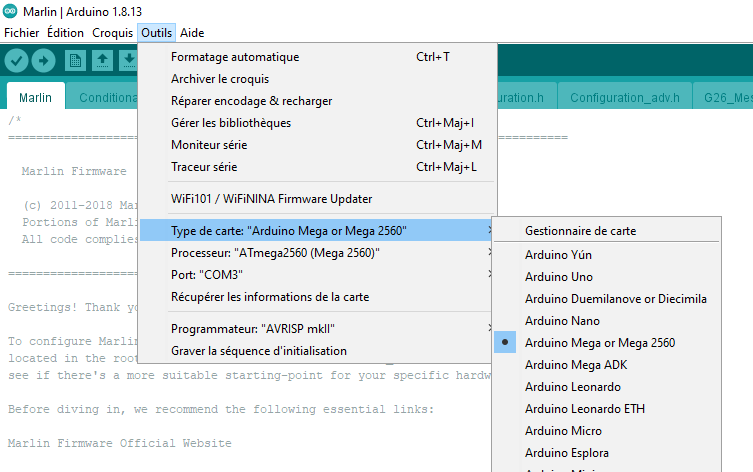Click the '(c) 2011-2018' copyright line
Screen dimensions: 753x472
click(80, 206)
